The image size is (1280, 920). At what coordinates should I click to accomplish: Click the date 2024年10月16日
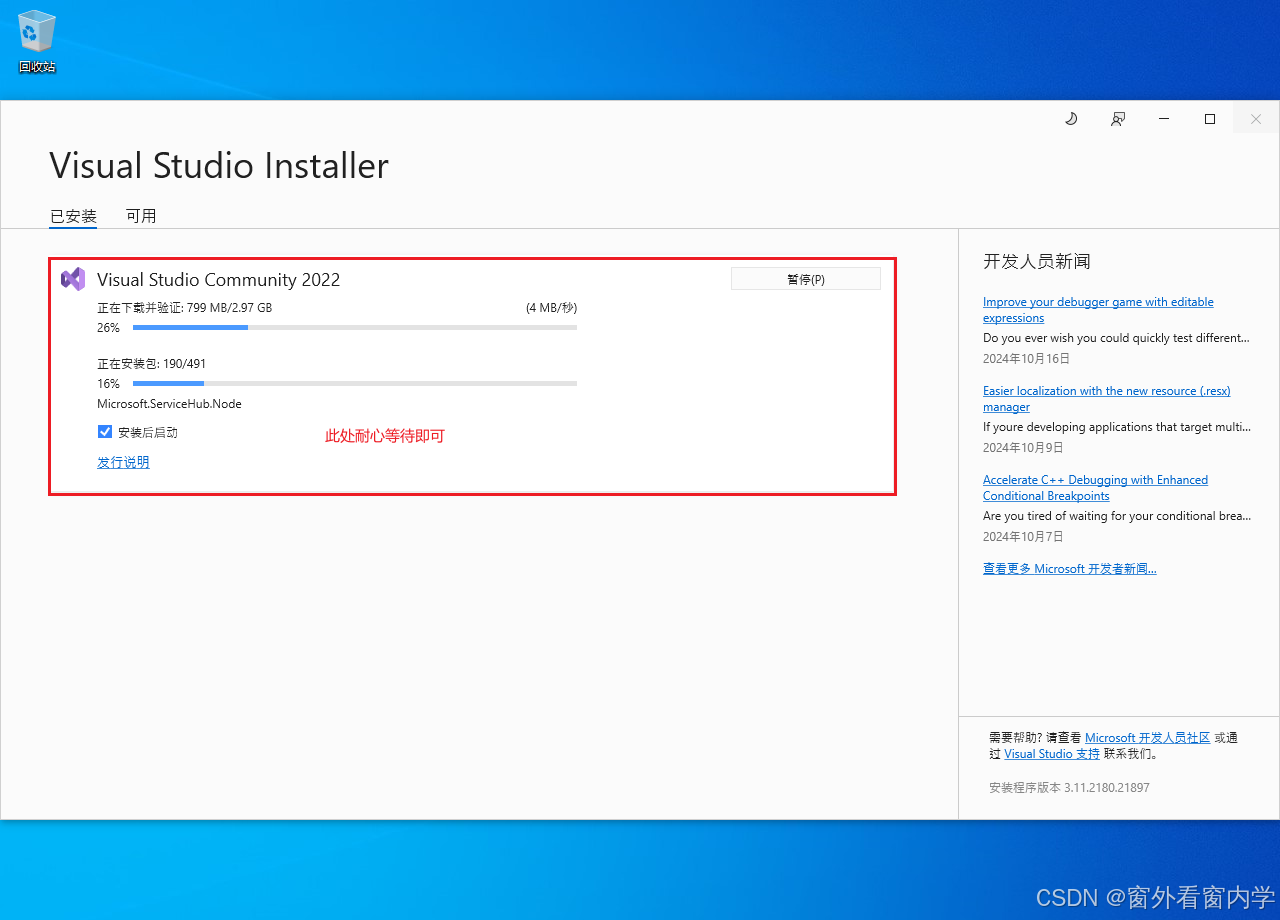click(1026, 358)
